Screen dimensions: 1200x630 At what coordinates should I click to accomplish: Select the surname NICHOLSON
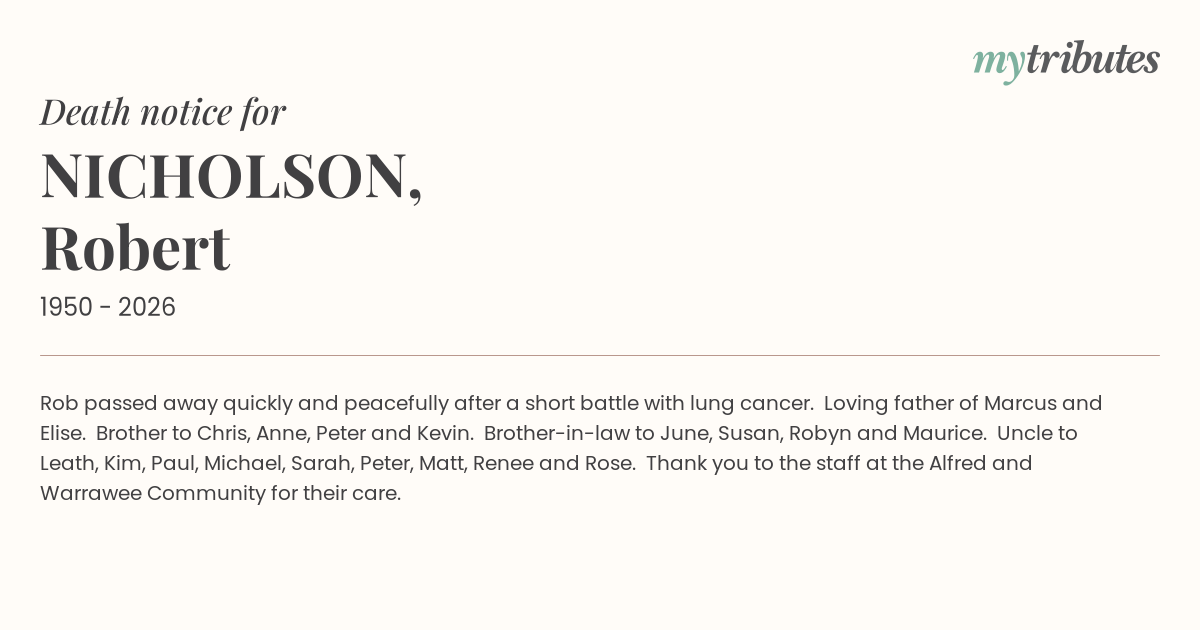(224, 176)
